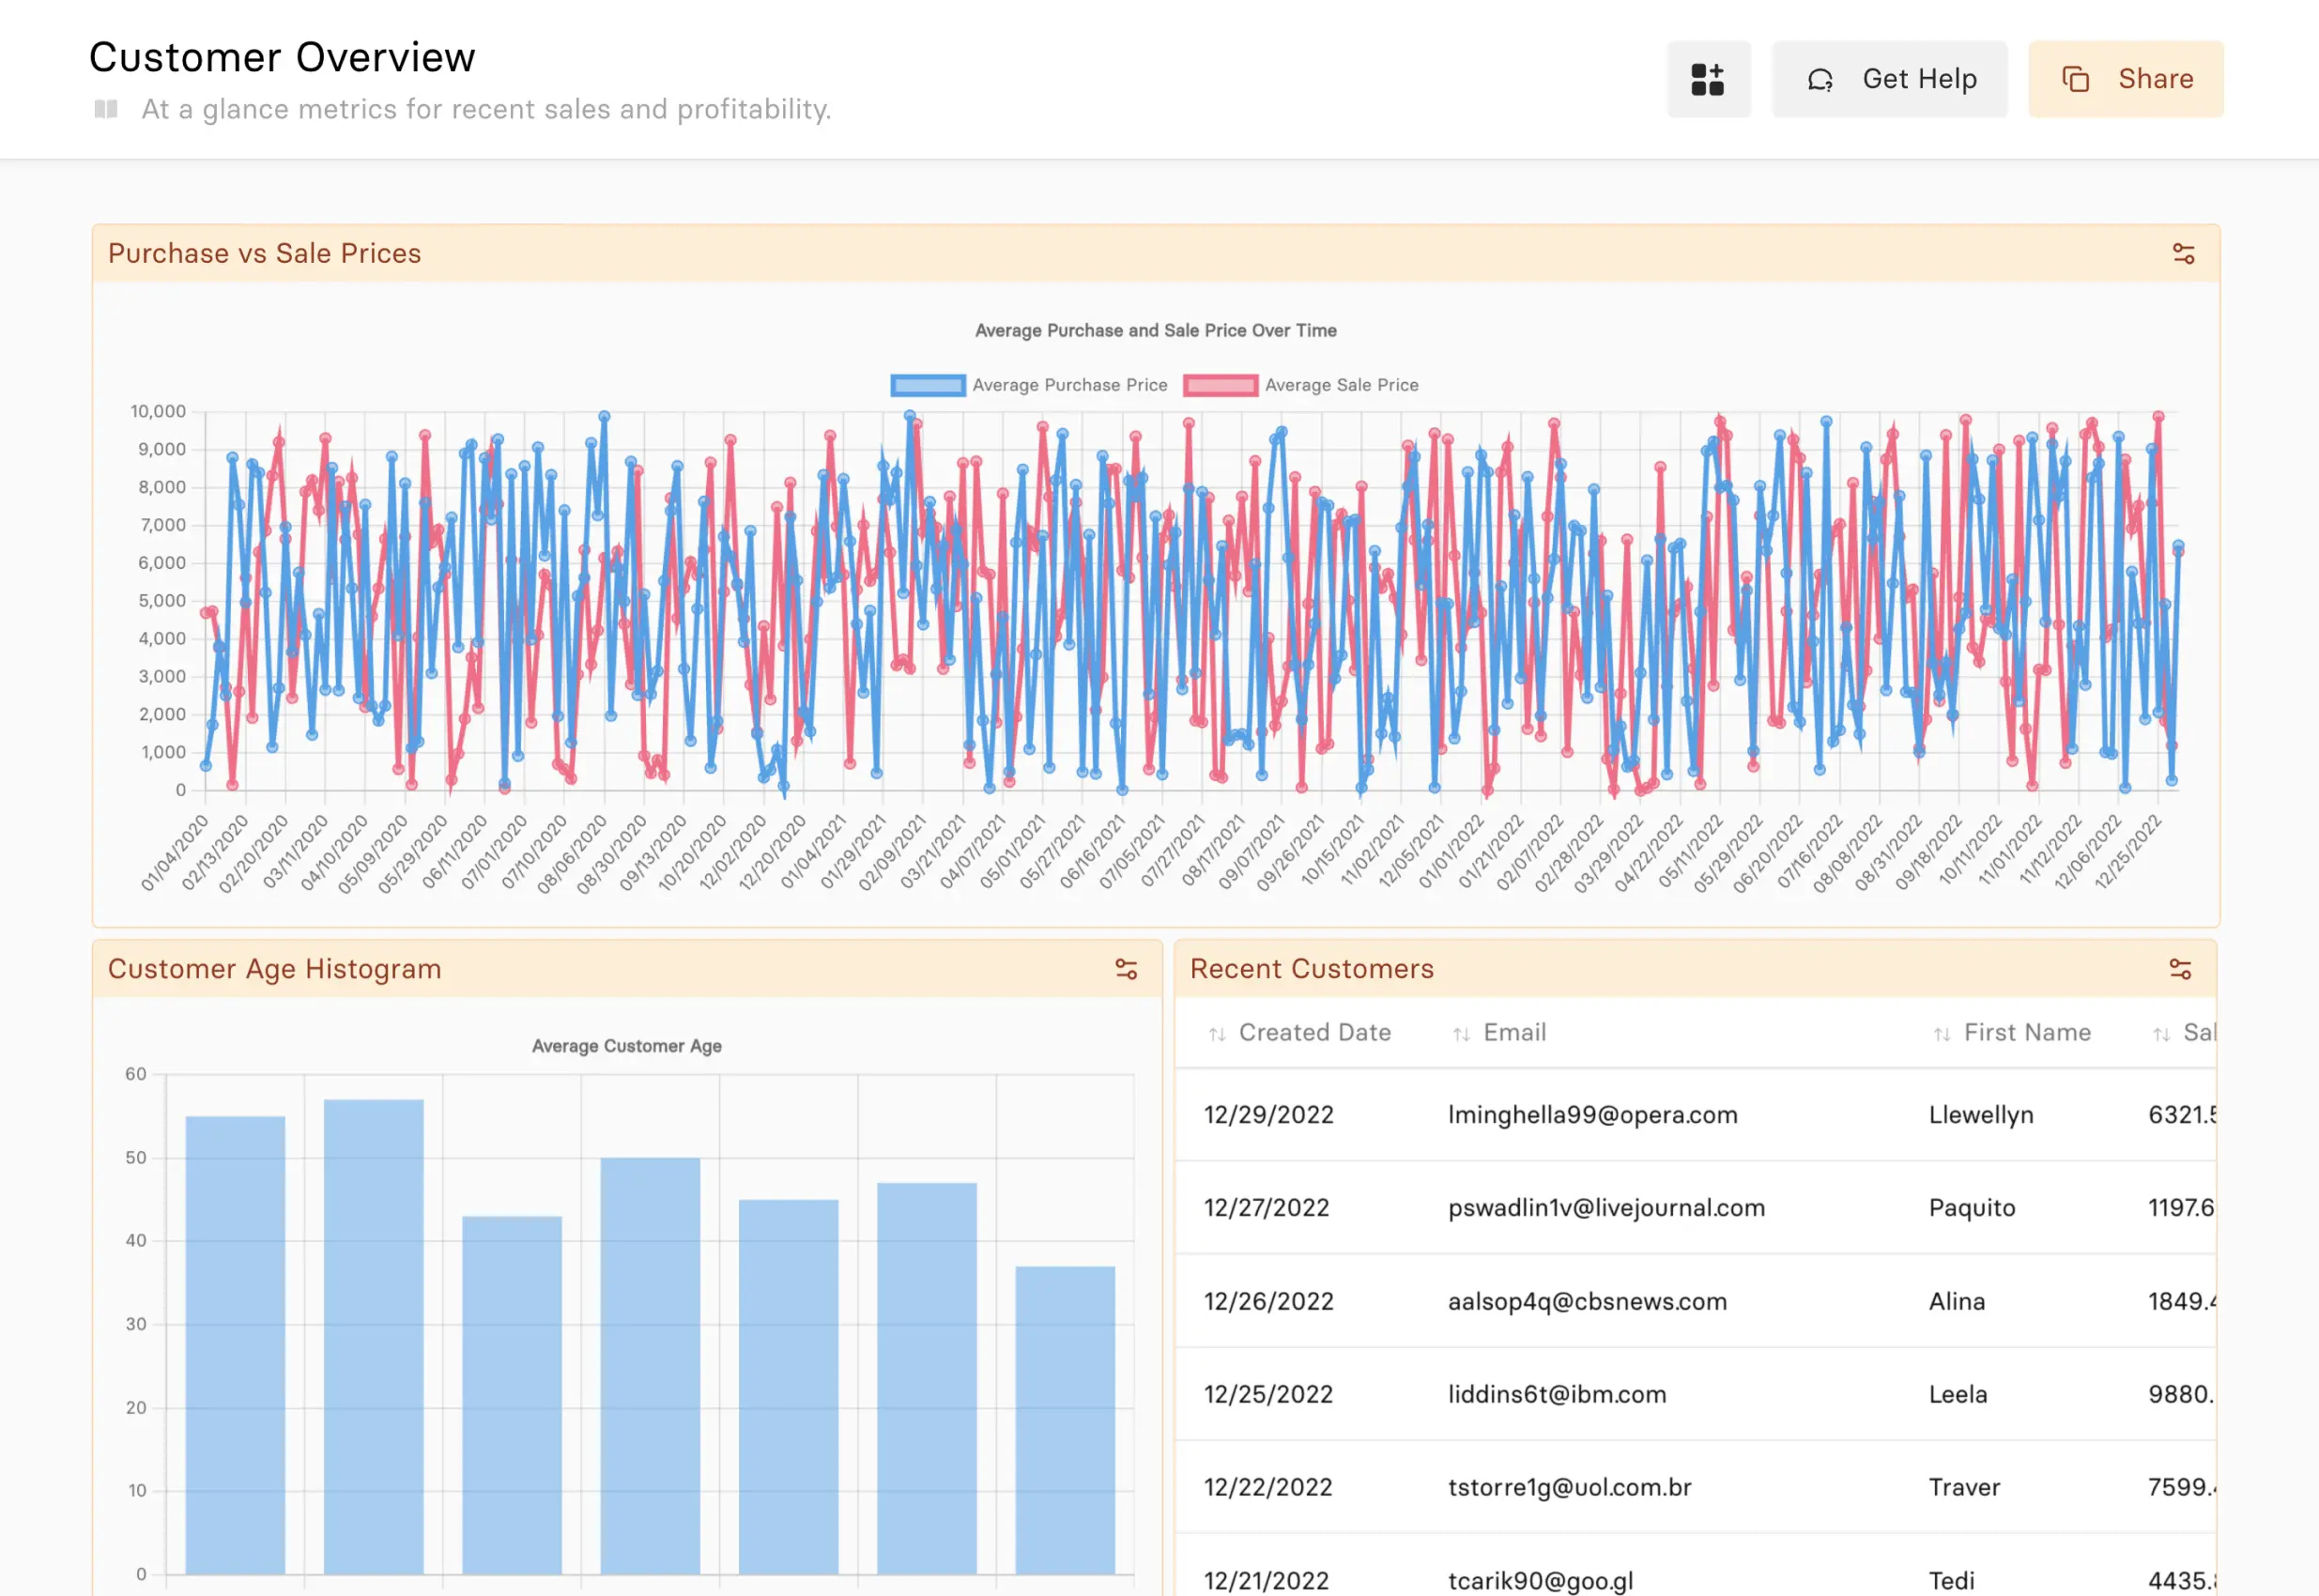Click the tallest histogram bar
The width and height of the screenshot is (2319, 1596).
(x=373, y=1335)
